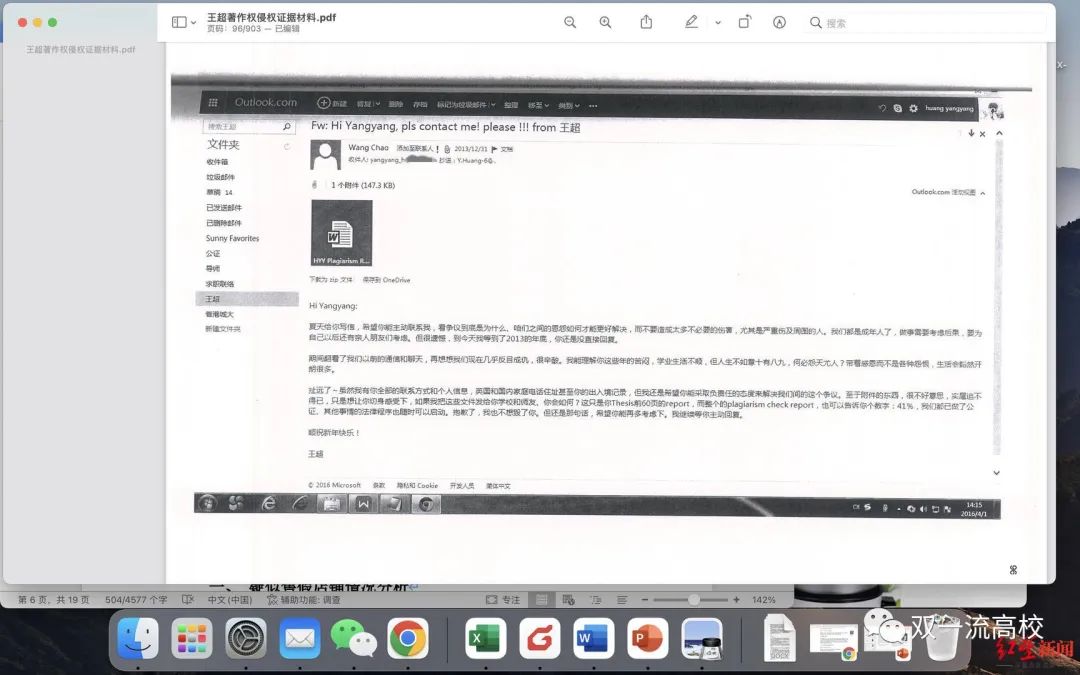
Task: Click the highlighted 王超 folder in scanned list
Action: click(247, 299)
